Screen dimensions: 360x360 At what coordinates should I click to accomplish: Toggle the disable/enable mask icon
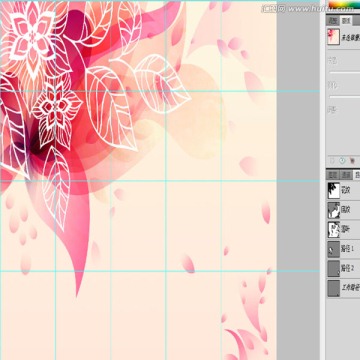click(352, 161)
